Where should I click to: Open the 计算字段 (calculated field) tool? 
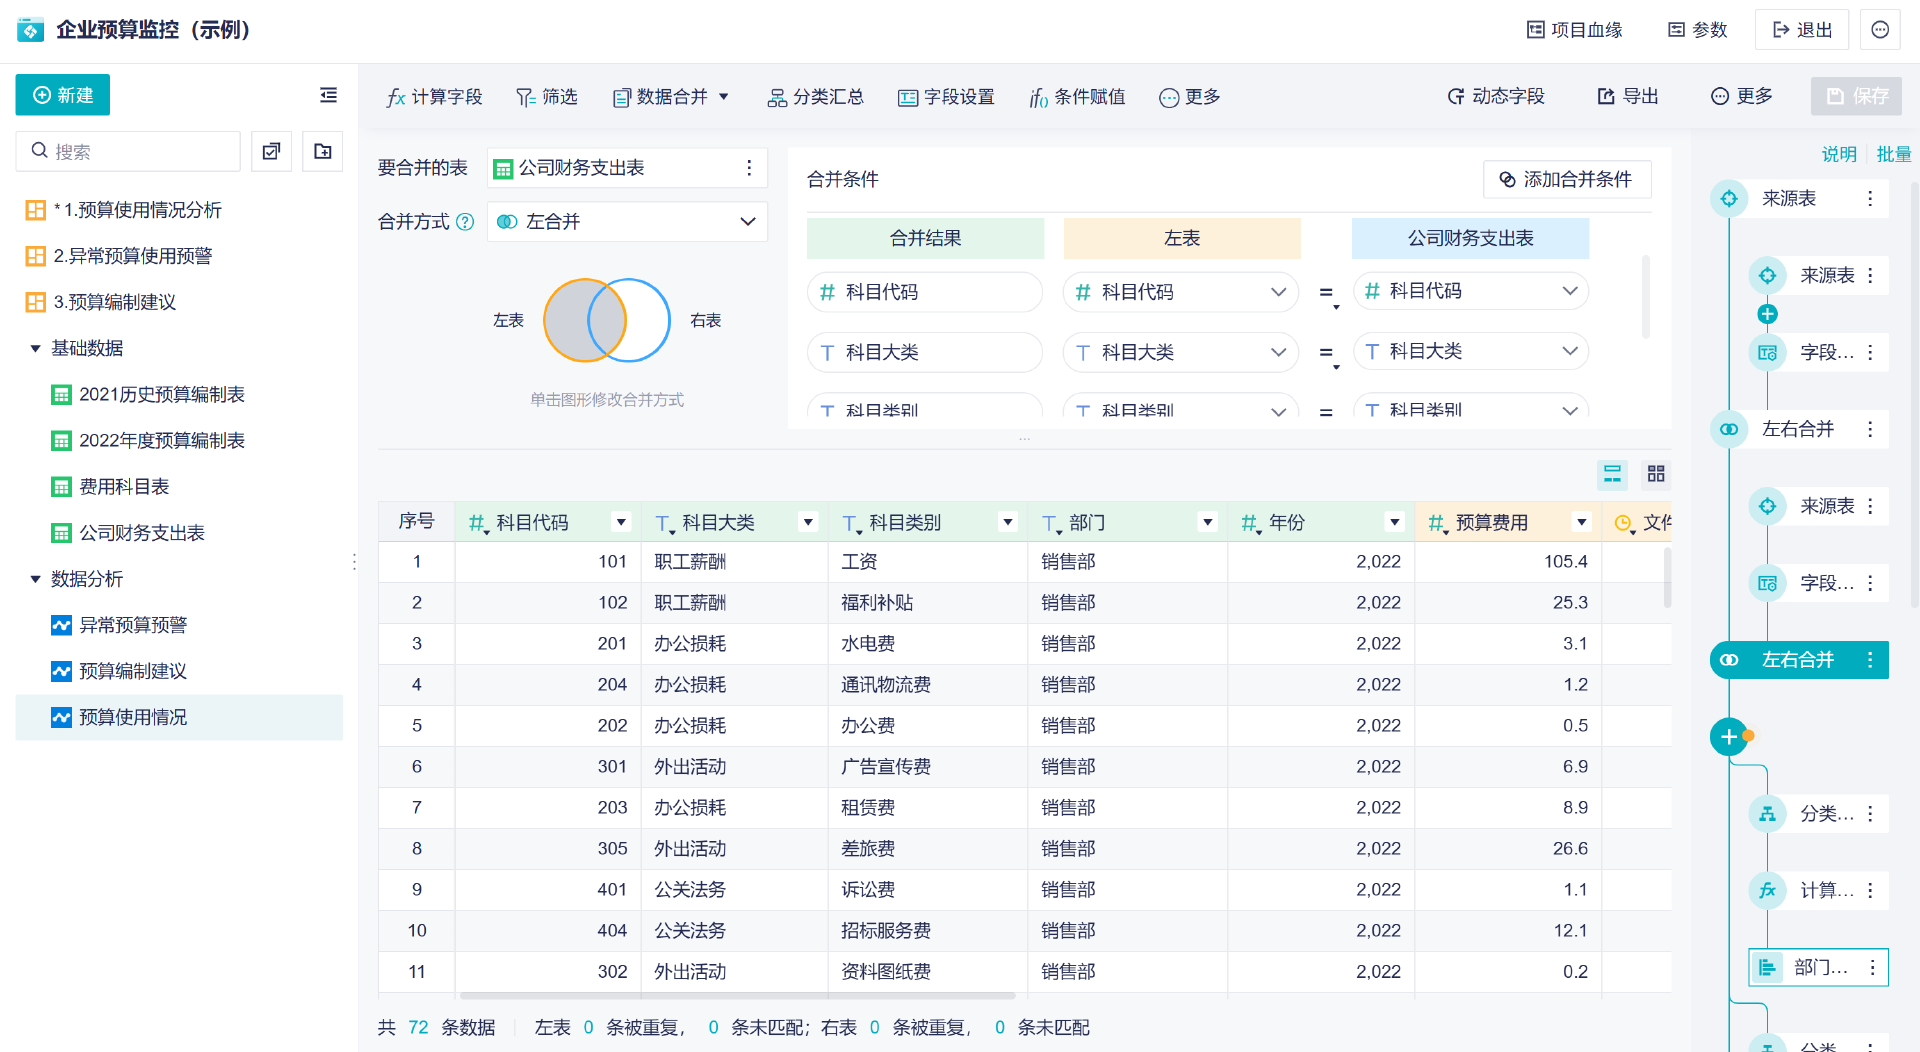click(434, 97)
